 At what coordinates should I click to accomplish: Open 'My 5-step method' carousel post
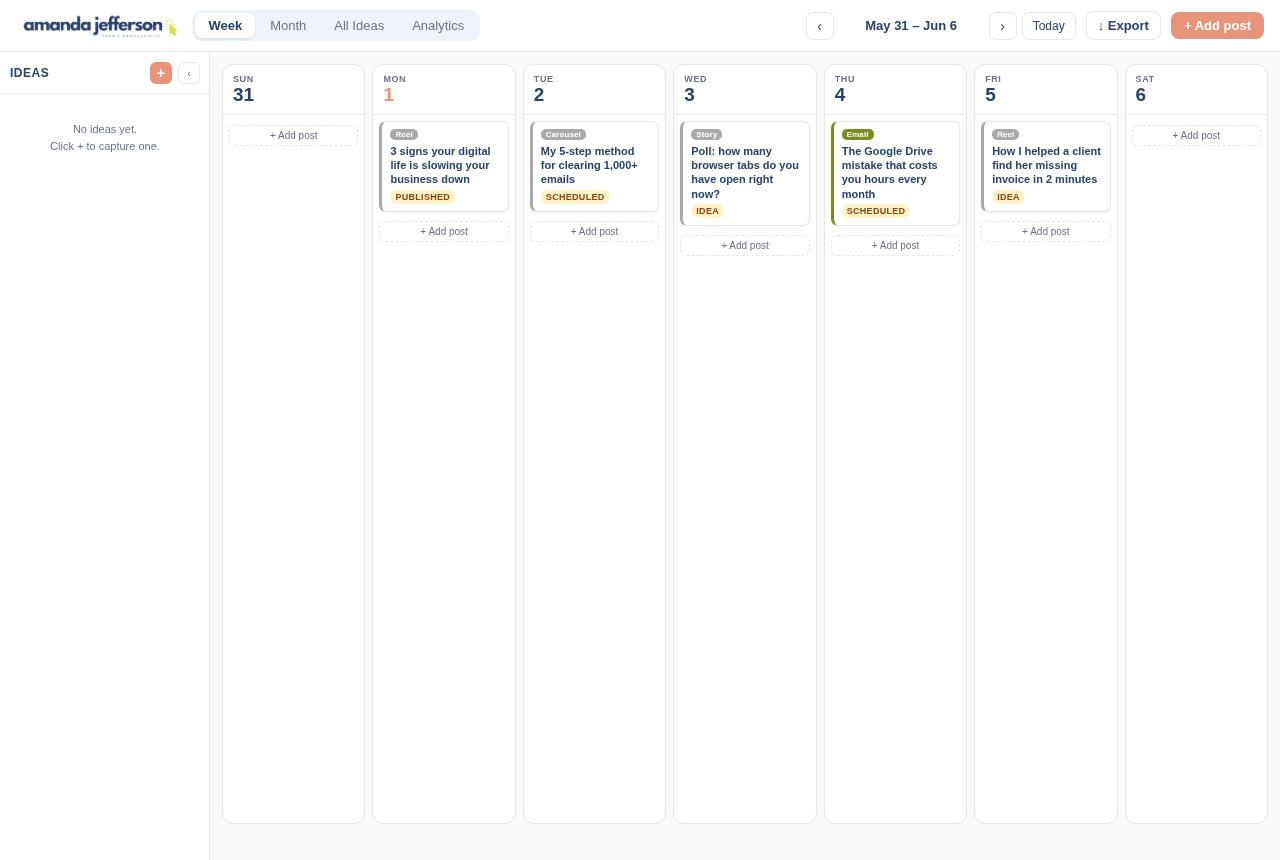(x=594, y=166)
